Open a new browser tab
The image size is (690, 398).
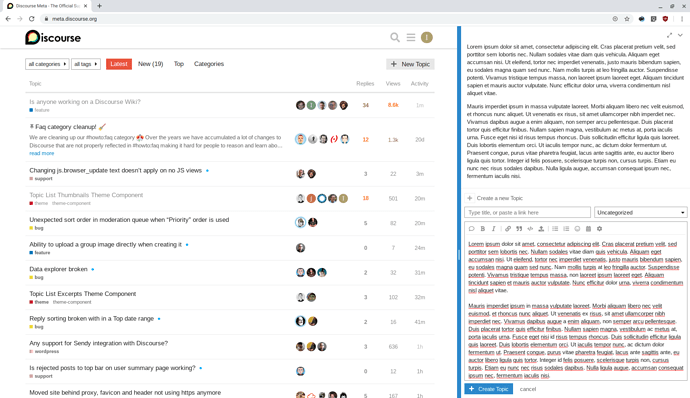click(99, 6)
